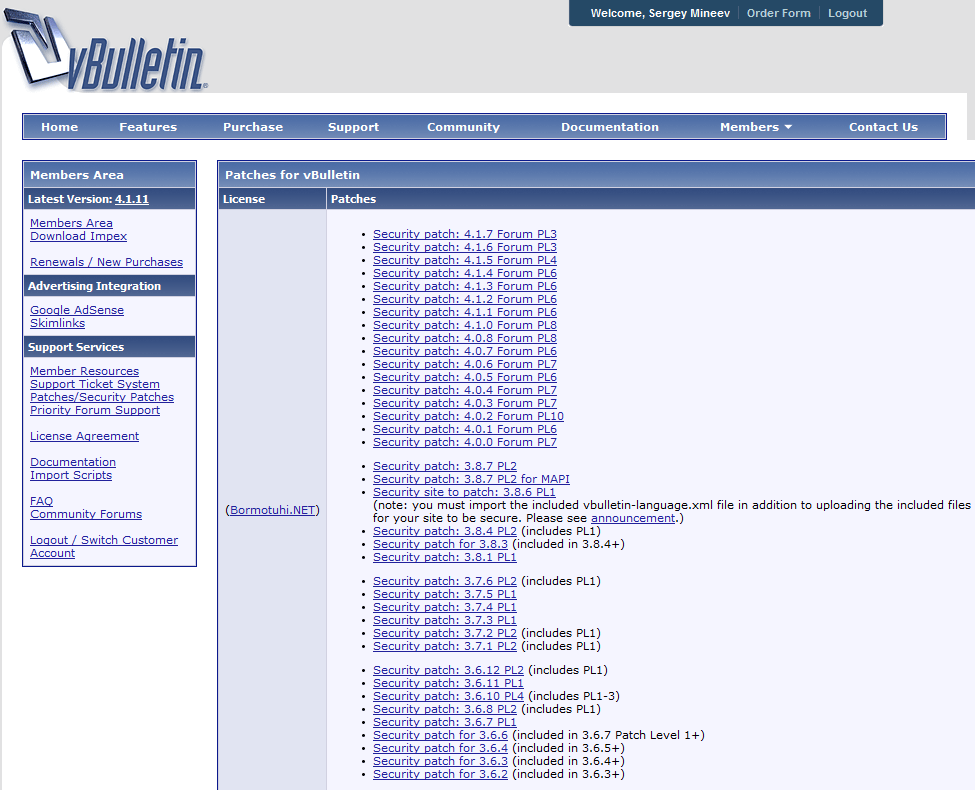Click the Order Form link
The image size is (975, 790).
pyautogui.click(x=779, y=13)
